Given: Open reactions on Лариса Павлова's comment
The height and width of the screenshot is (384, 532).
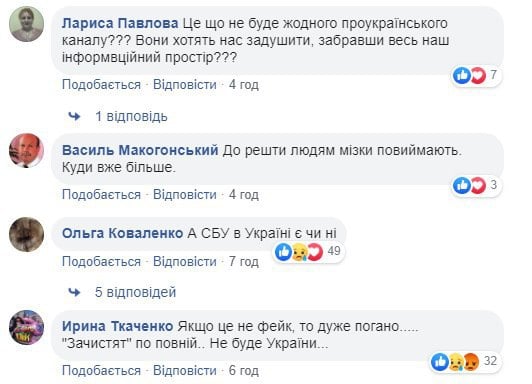Looking at the screenshot, I should pyautogui.click(x=477, y=75).
